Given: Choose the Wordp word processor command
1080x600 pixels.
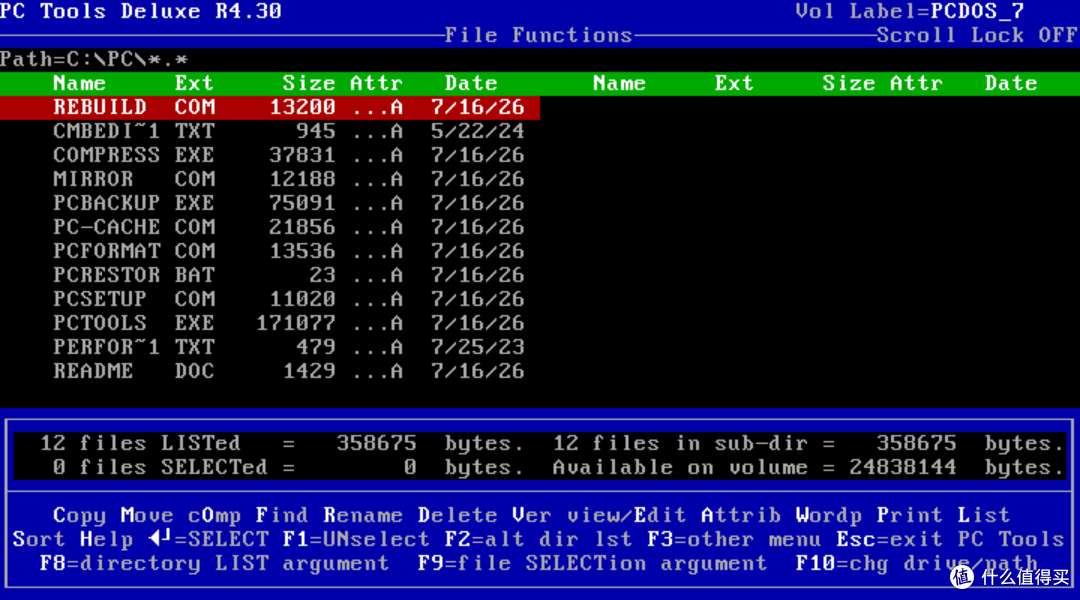Looking at the screenshot, I should click(x=829, y=515).
